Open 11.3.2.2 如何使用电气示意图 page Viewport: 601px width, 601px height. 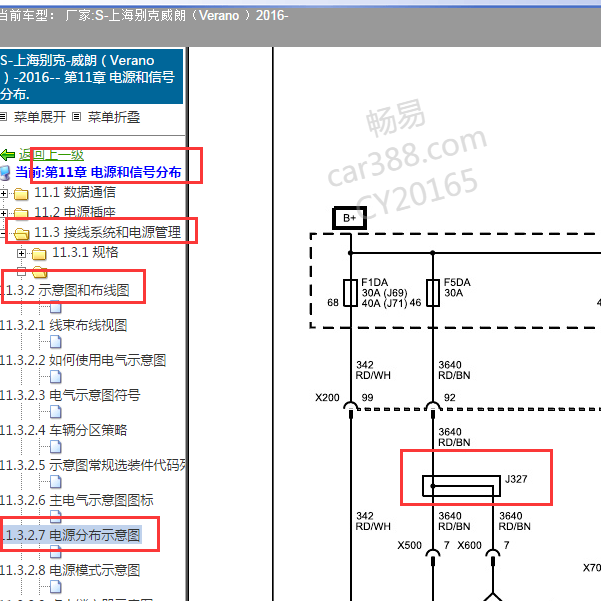pos(83,360)
